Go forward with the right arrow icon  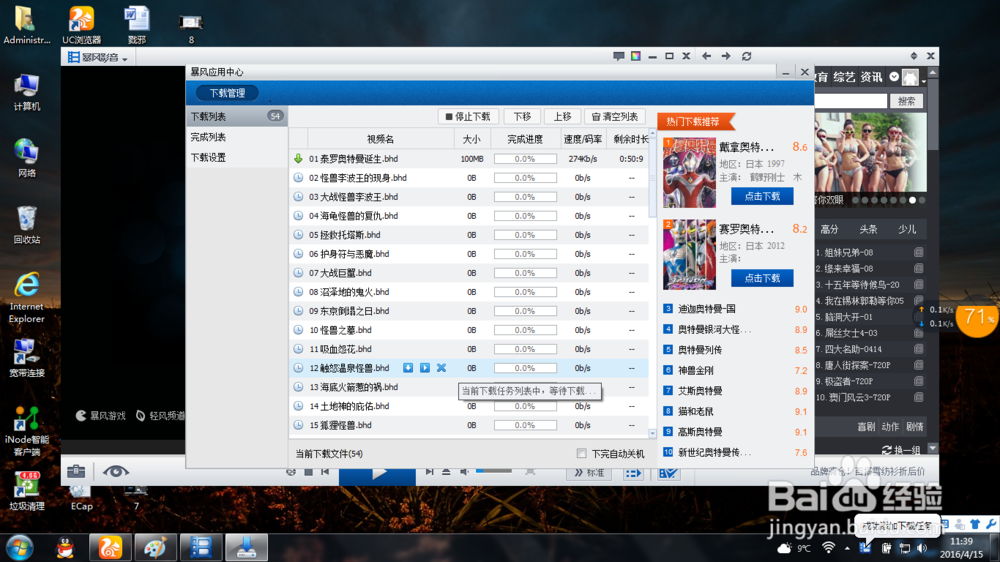click(726, 56)
